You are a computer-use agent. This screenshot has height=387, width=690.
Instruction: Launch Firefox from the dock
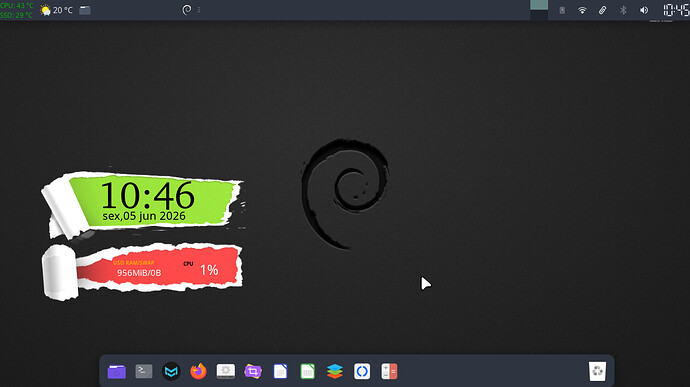(x=198, y=371)
